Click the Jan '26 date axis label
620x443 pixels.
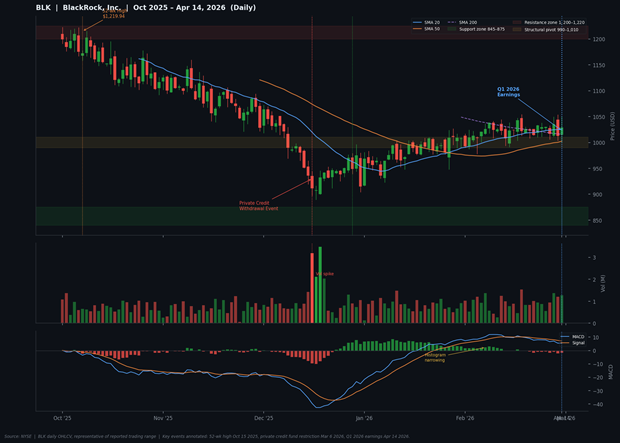(364, 418)
